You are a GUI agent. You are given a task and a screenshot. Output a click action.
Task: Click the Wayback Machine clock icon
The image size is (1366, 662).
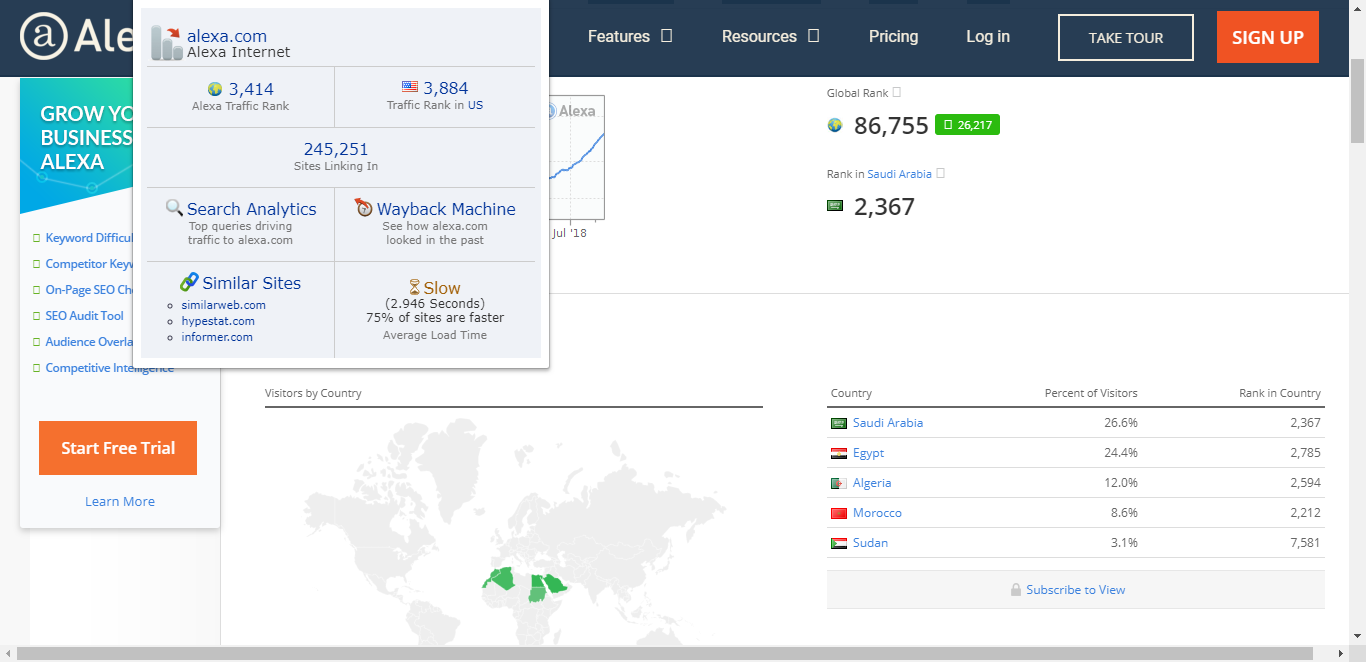(x=364, y=208)
